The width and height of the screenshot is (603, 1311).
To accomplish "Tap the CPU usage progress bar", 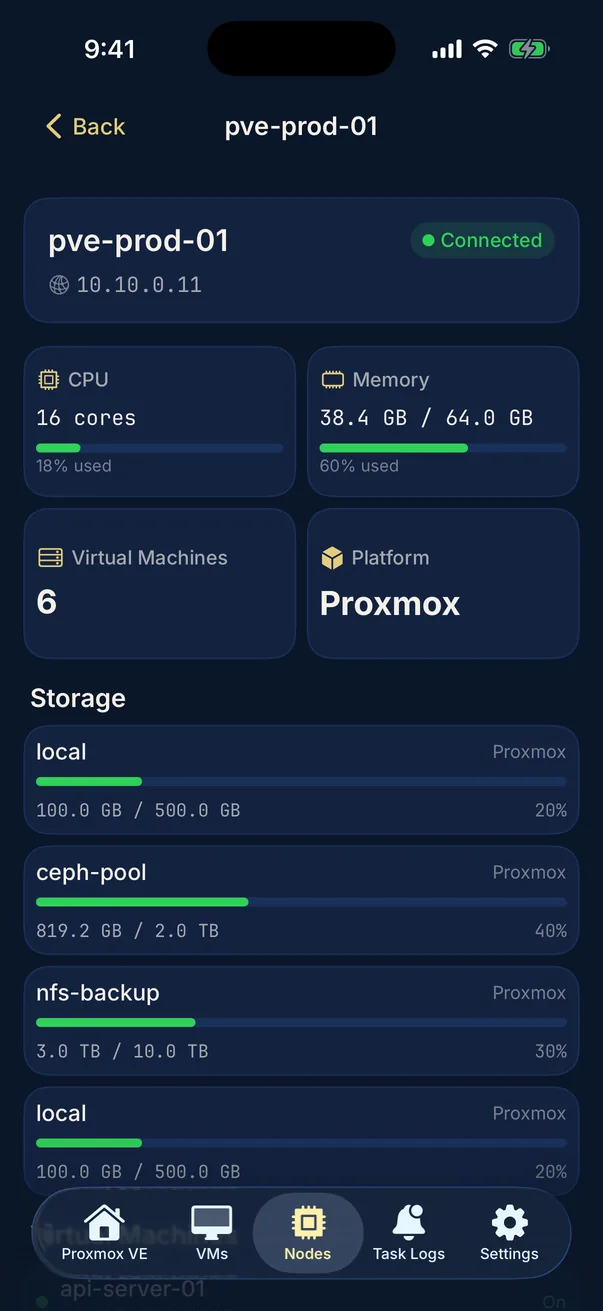I will [x=160, y=448].
